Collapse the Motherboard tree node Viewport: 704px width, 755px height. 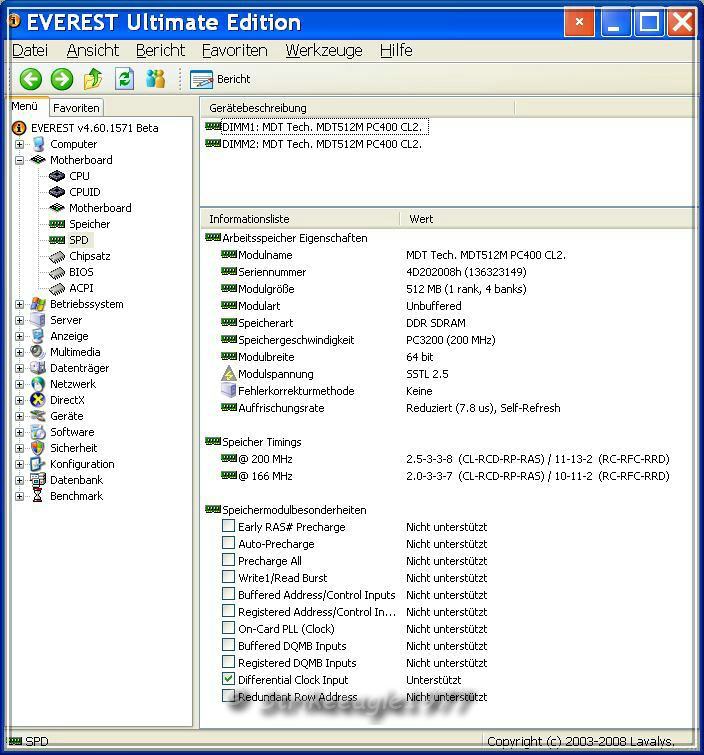19,160
